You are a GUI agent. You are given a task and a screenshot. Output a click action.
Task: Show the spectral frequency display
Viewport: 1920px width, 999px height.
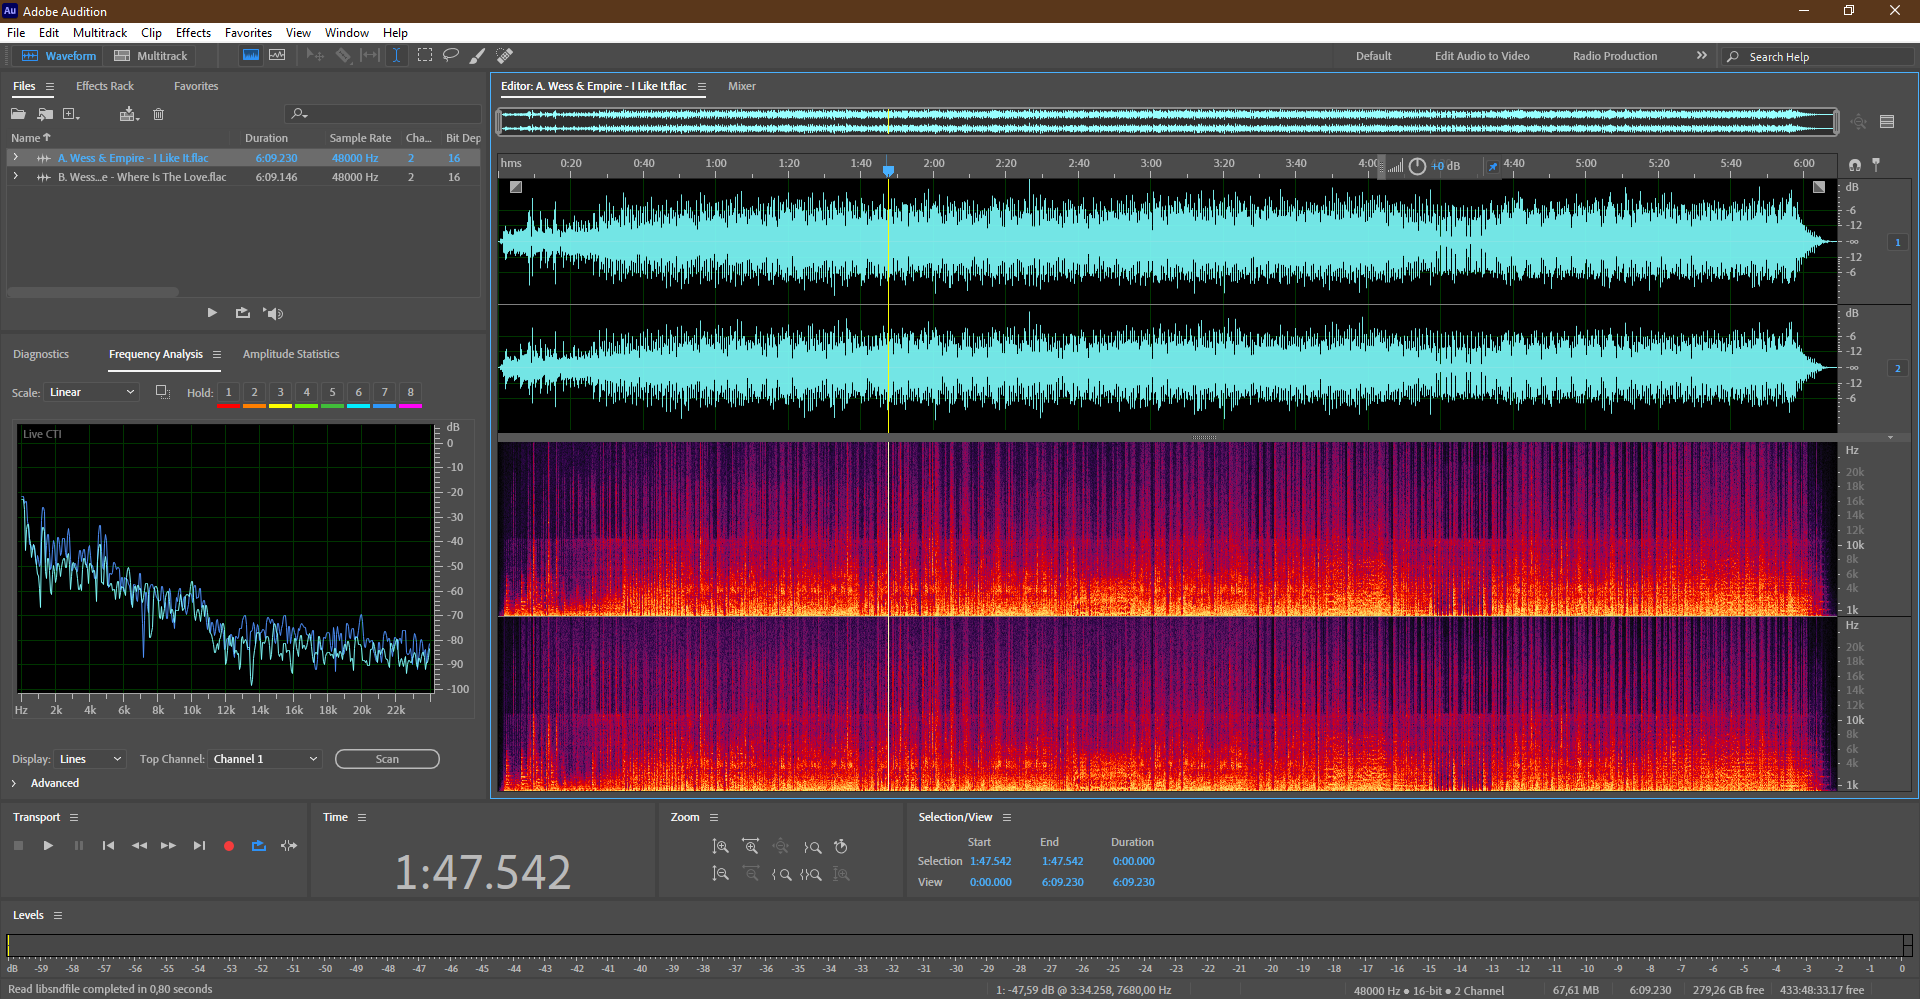251,56
